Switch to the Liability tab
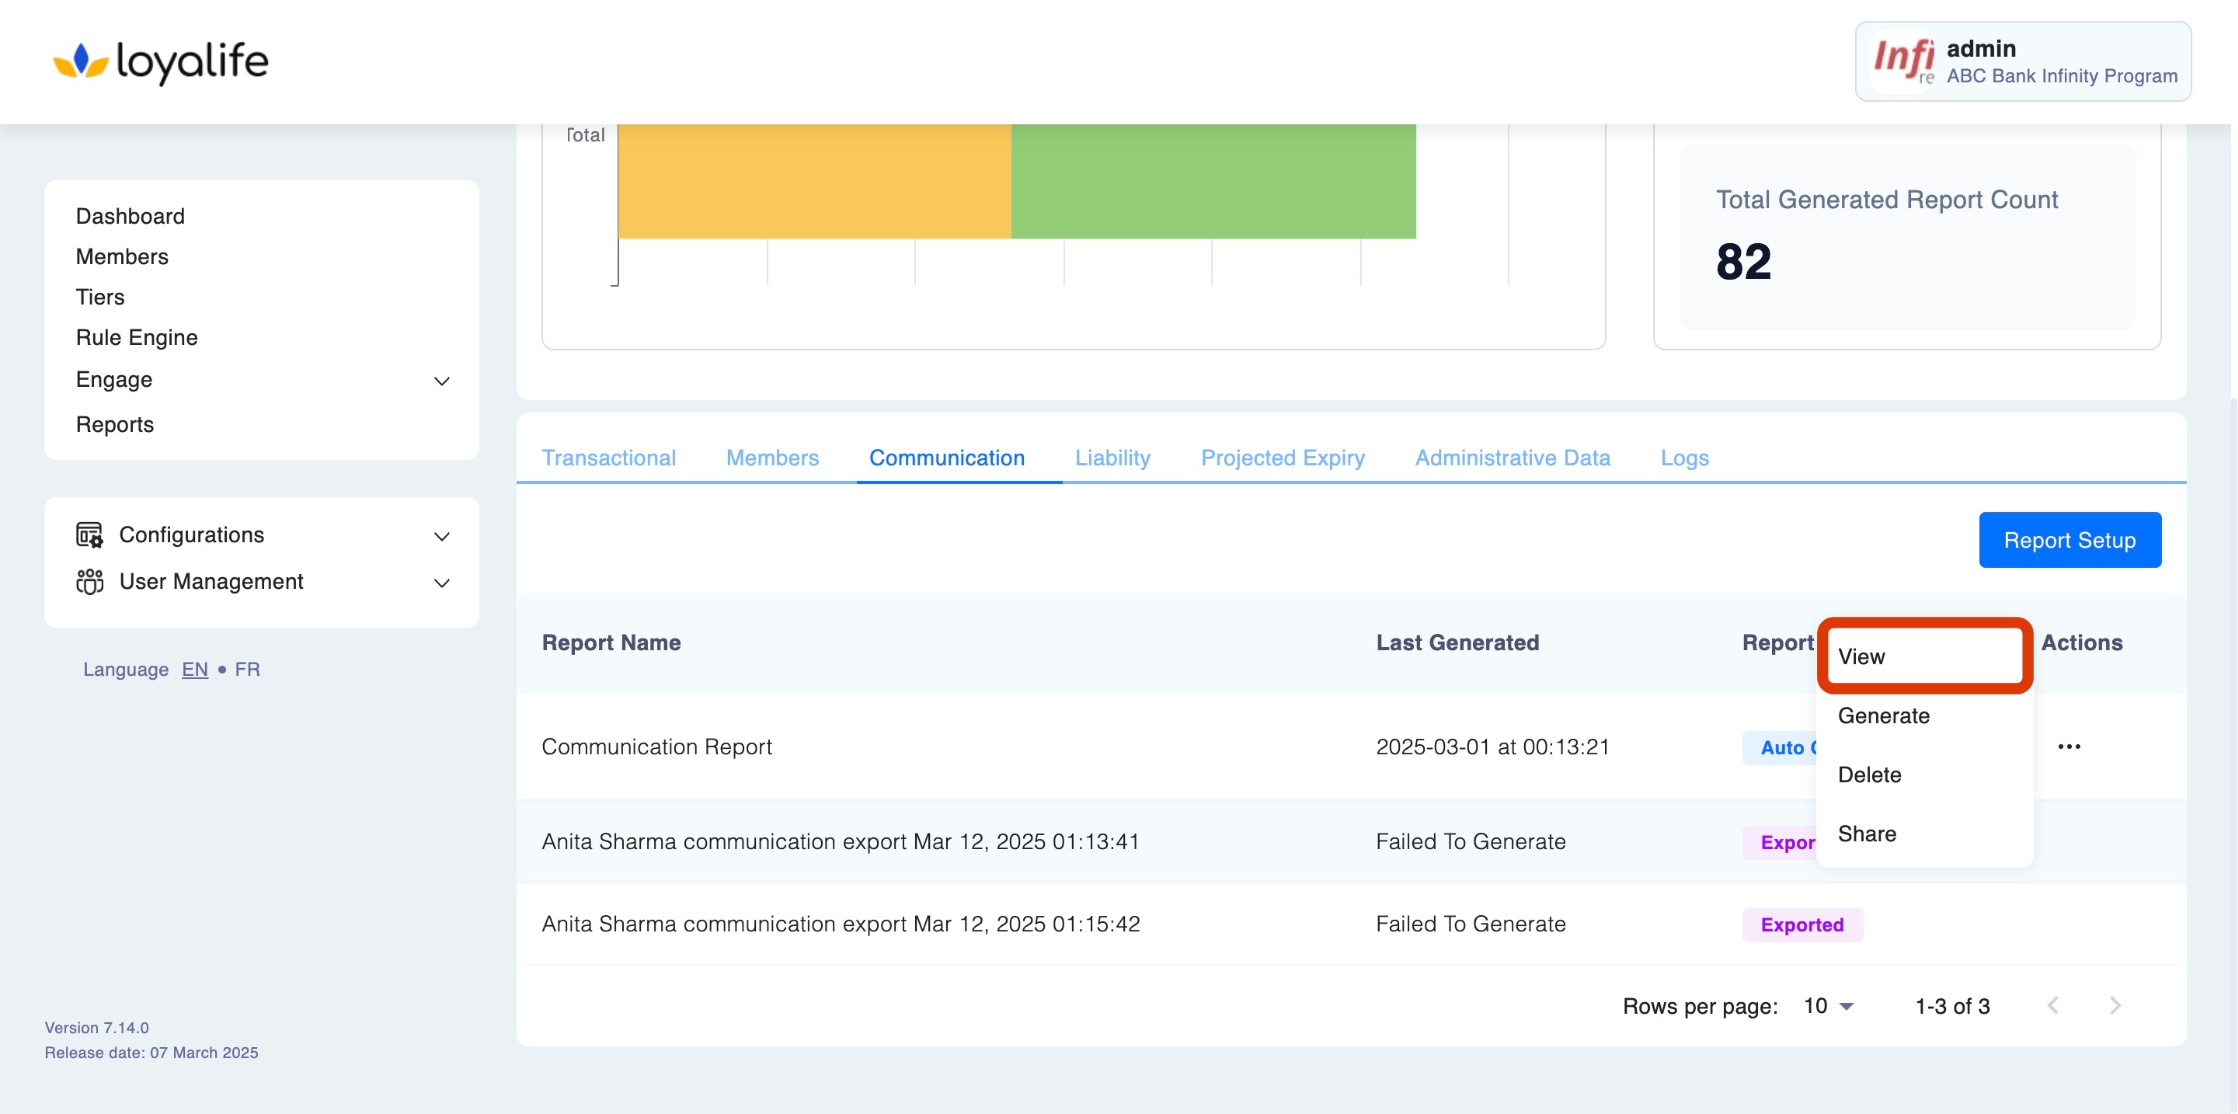 [1112, 458]
